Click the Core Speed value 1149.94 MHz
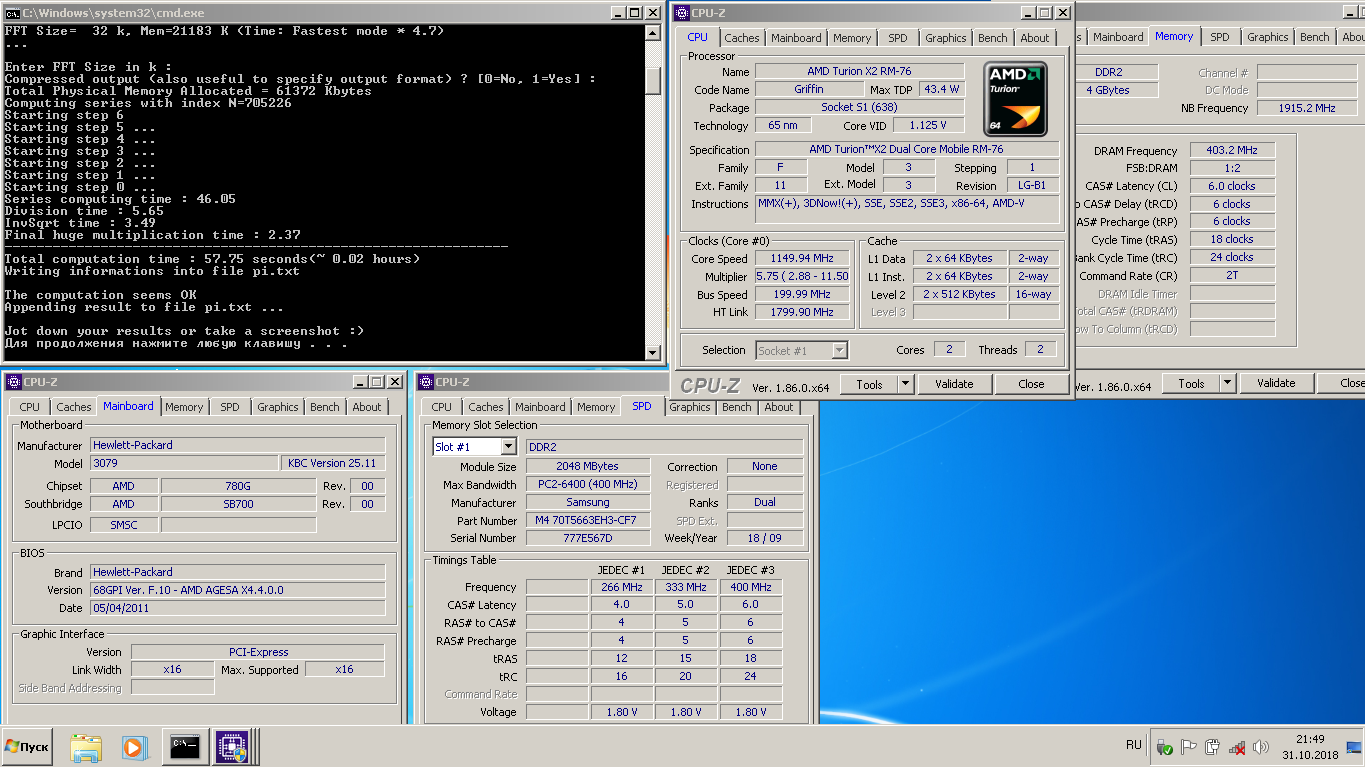The height and width of the screenshot is (767, 1365). (x=802, y=259)
